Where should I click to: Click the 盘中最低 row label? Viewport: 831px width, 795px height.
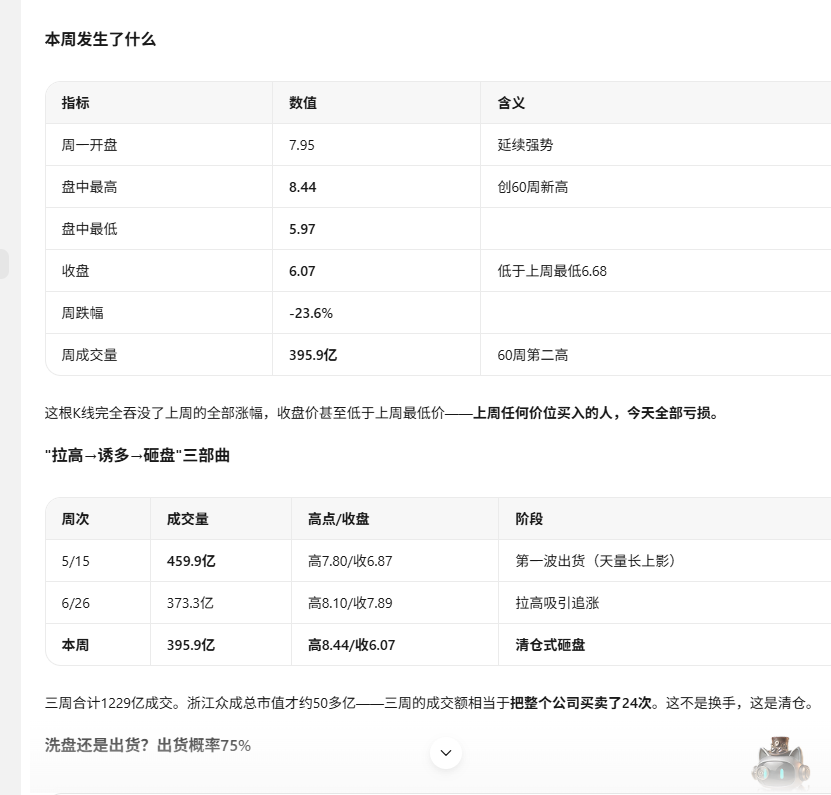click(89, 229)
